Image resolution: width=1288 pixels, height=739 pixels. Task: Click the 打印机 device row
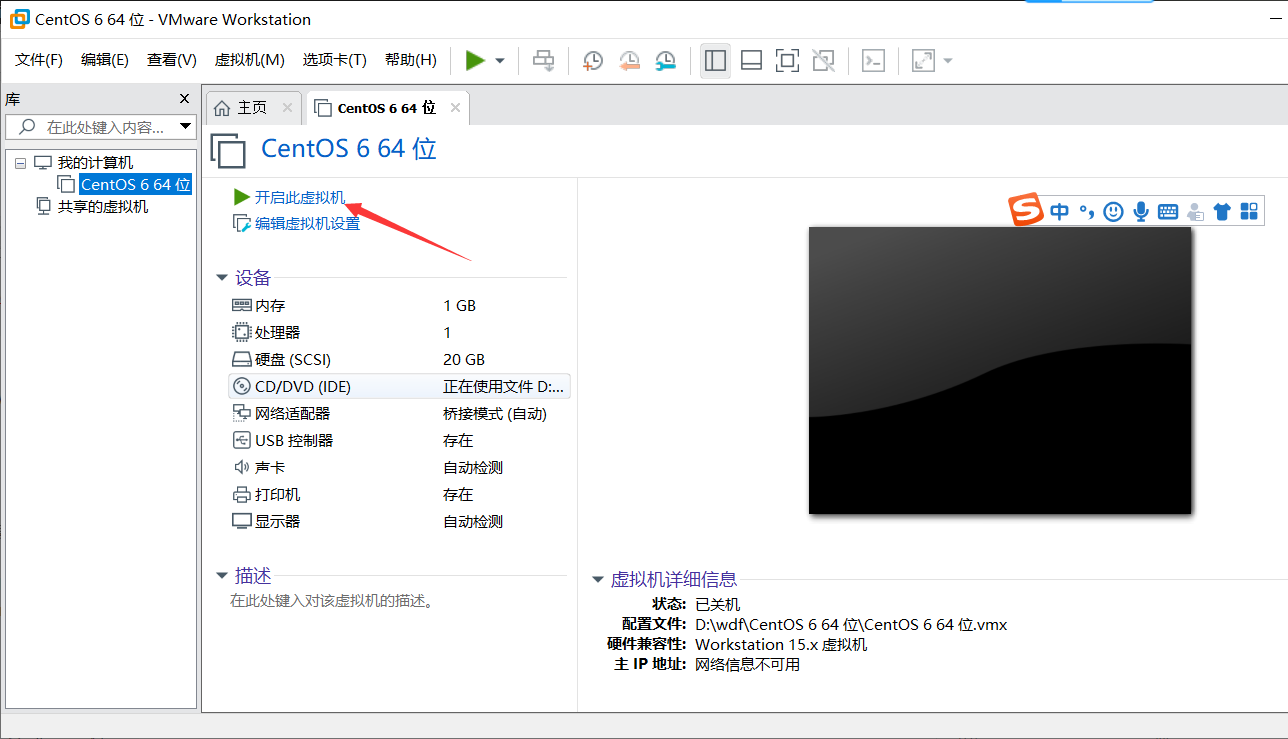[400, 495]
